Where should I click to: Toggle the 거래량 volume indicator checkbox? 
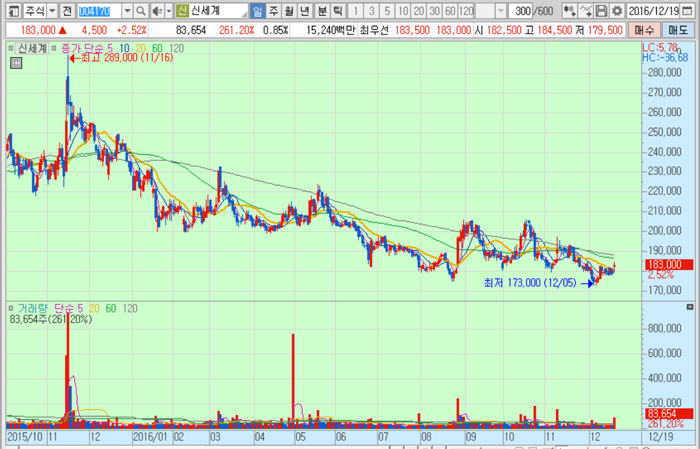(11, 308)
